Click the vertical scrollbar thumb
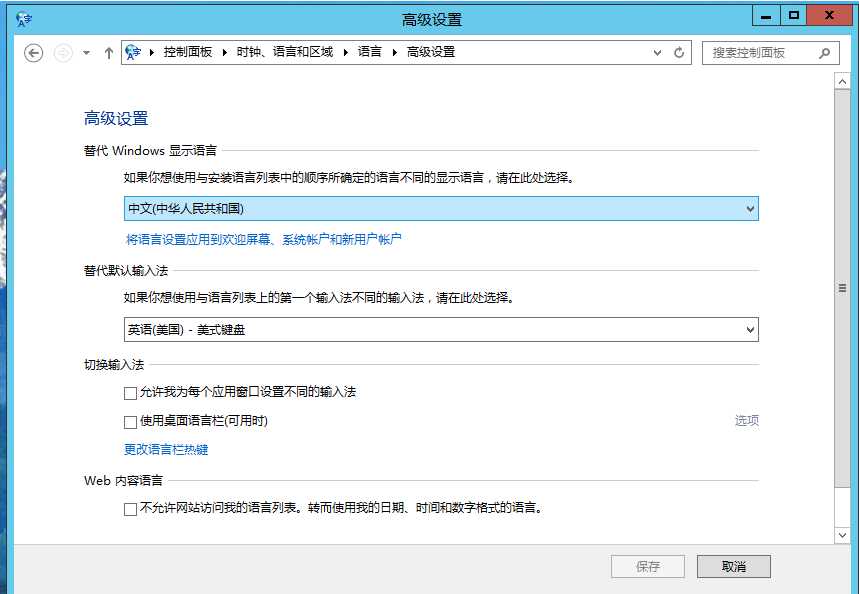The image size is (859, 594). pos(842,288)
